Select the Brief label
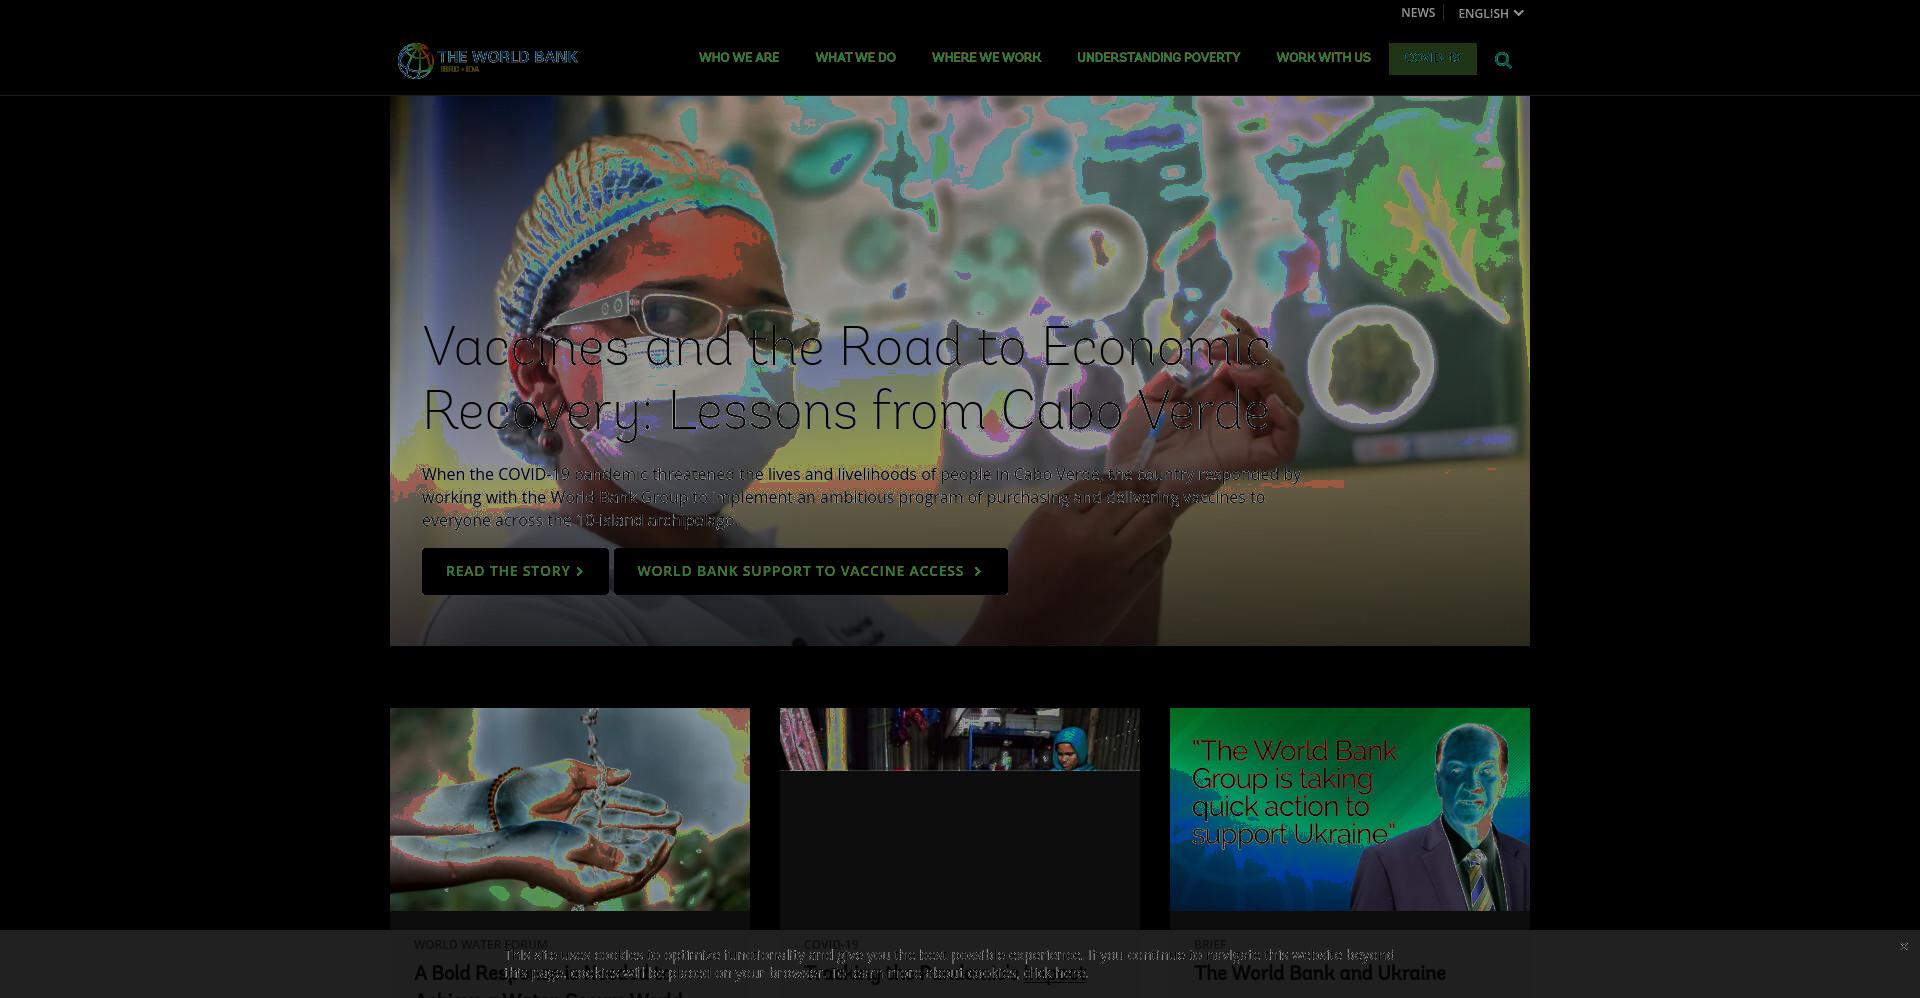The height and width of the screenshot is (998, 1920). [x=1210, y=944]
